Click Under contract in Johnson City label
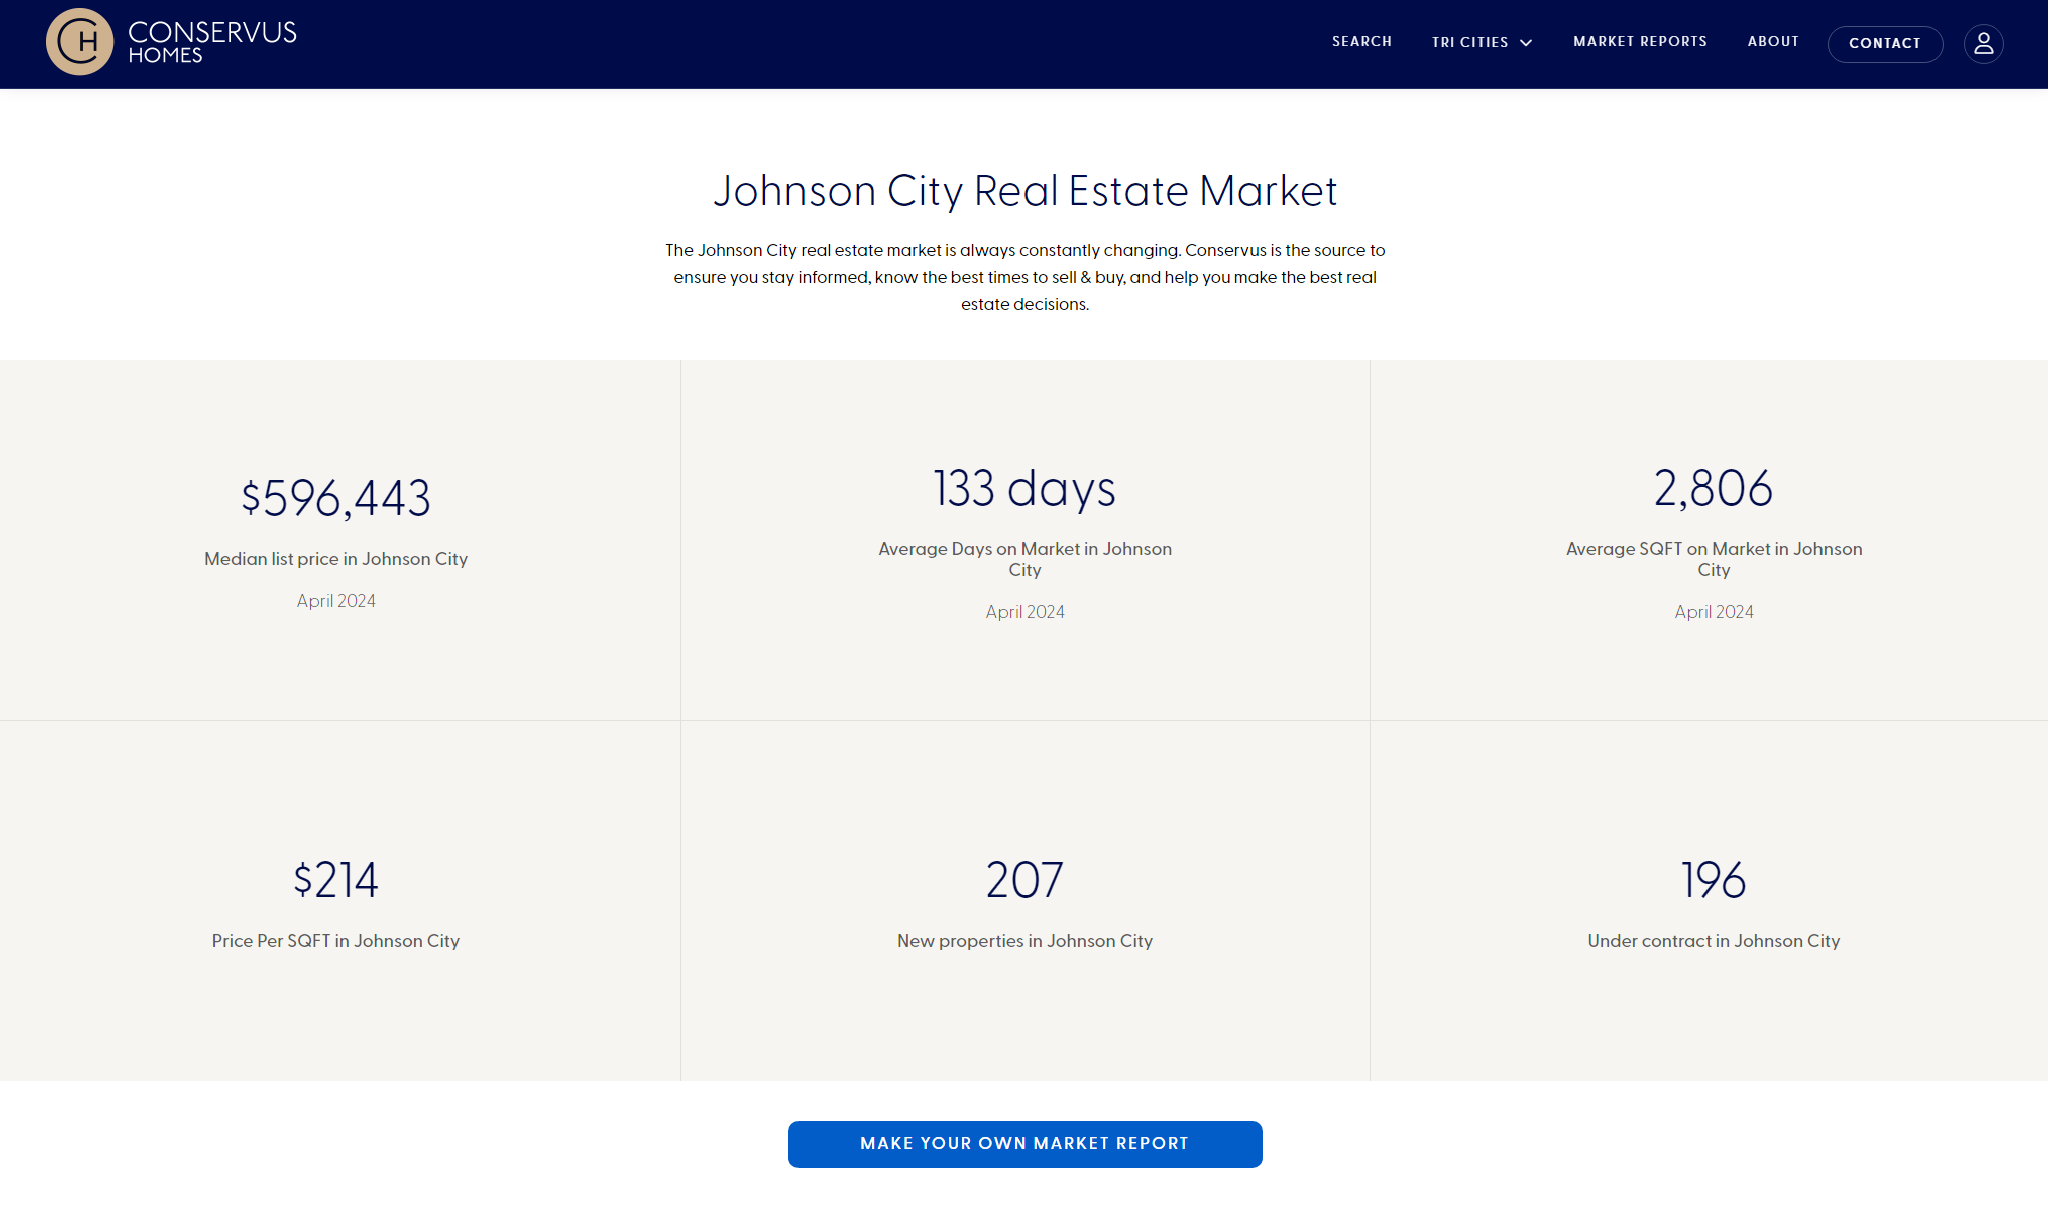Viewport: 2048px width, 1229px height. tap(1714, 941)
